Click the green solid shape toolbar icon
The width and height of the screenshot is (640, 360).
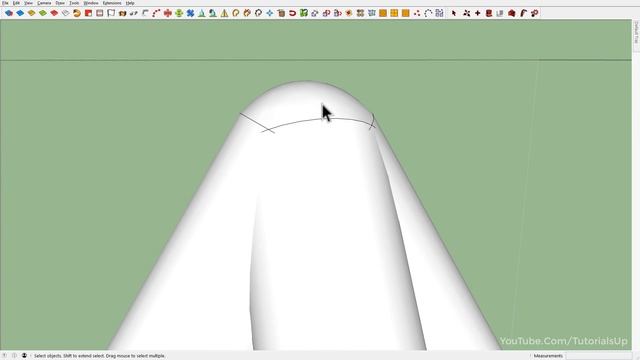click(43, 13)
